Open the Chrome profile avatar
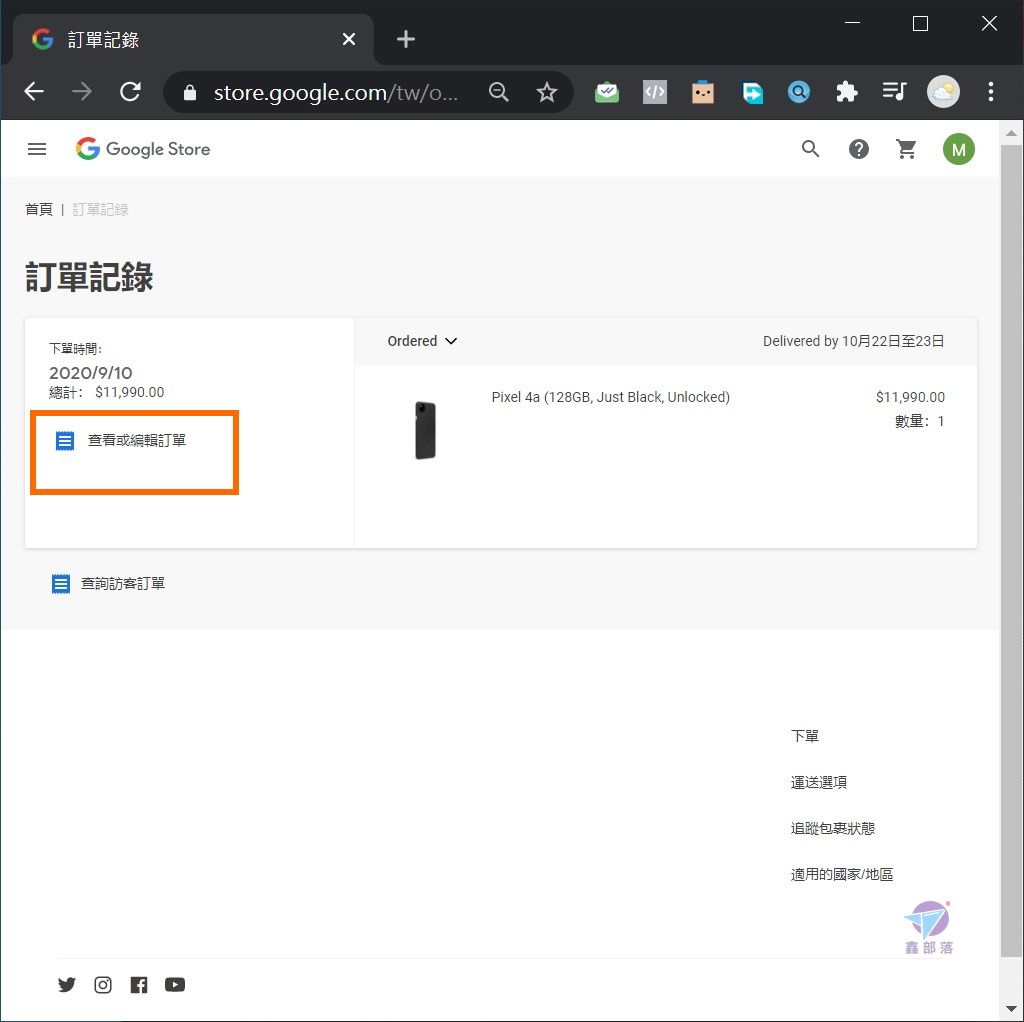Screen dimensions: 1024x1022 pos(943,92)
